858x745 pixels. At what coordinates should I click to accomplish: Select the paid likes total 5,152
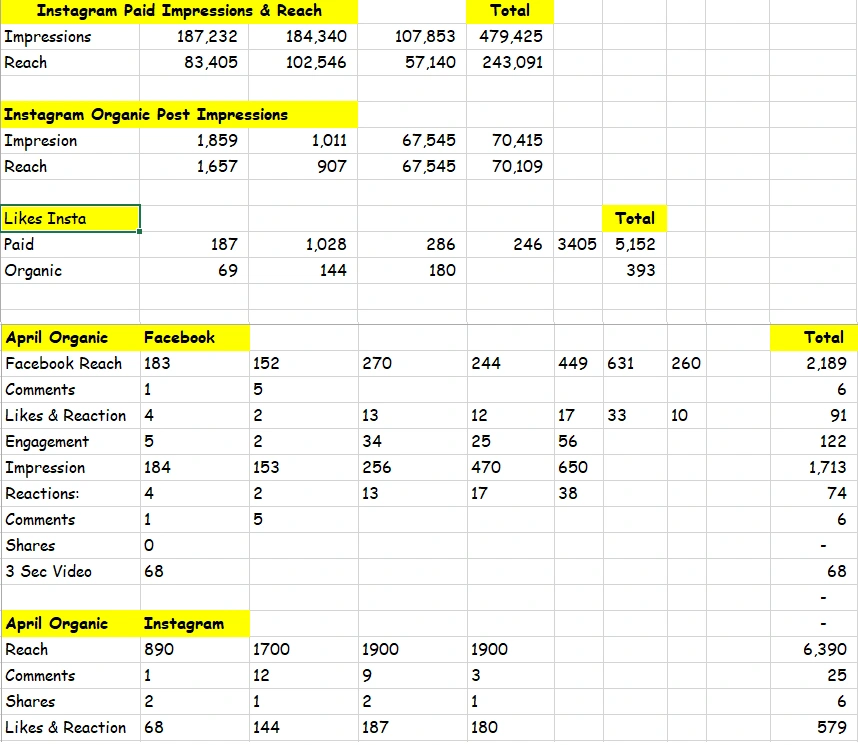coord(634,244)
